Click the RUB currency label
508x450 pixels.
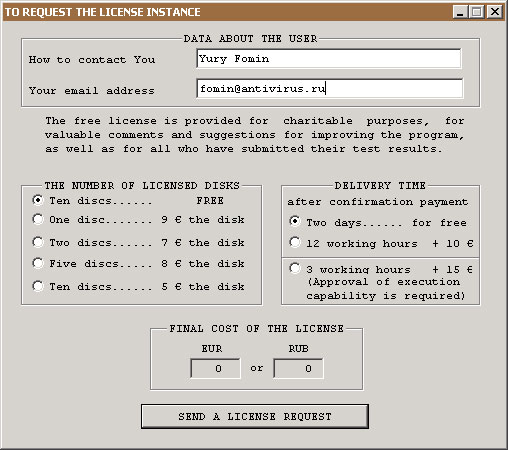pyautogui.click(x=298, y=349)
